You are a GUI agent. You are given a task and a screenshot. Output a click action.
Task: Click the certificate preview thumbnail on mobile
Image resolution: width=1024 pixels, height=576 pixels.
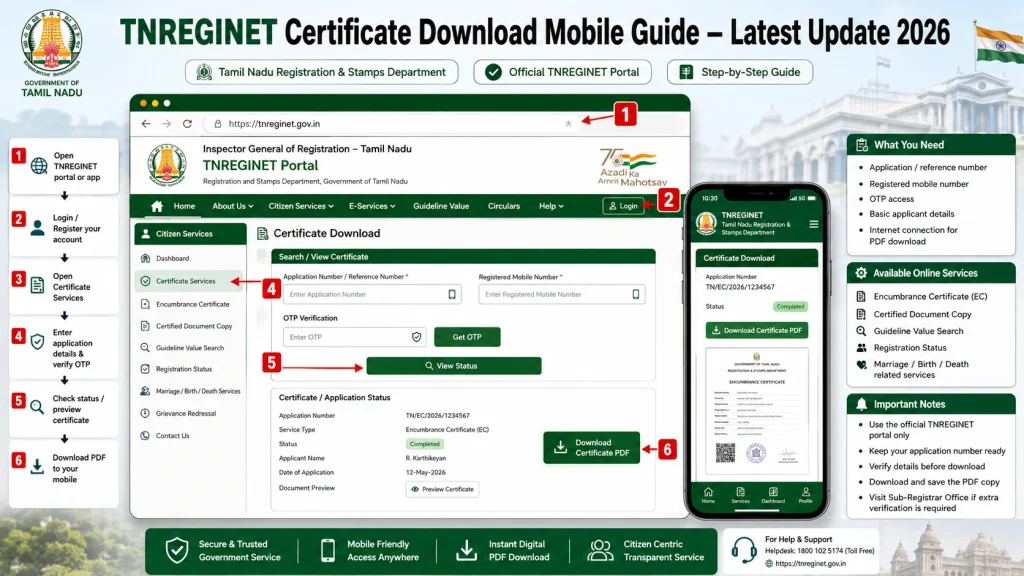coord(757,411)
